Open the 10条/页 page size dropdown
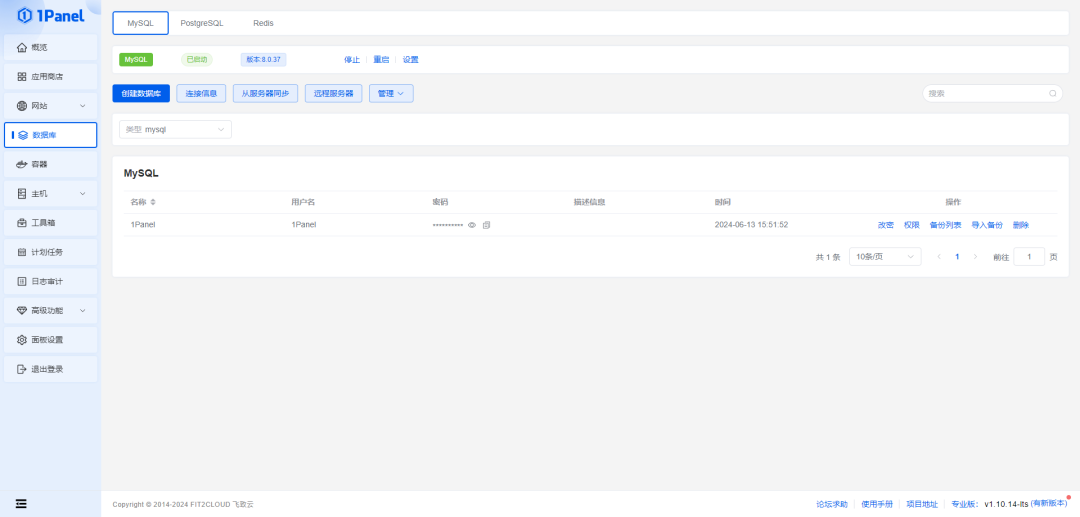The height and width of the screenshot is (517, 1080). click(x=884, y=257)
